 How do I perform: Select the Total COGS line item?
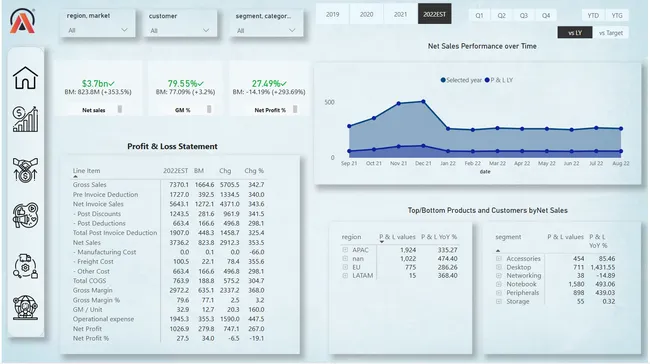(x=89, y=281)
